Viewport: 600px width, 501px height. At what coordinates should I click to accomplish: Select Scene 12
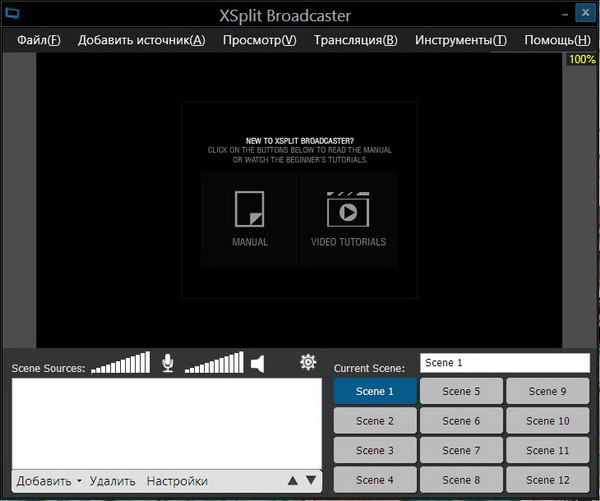[548, 480]
